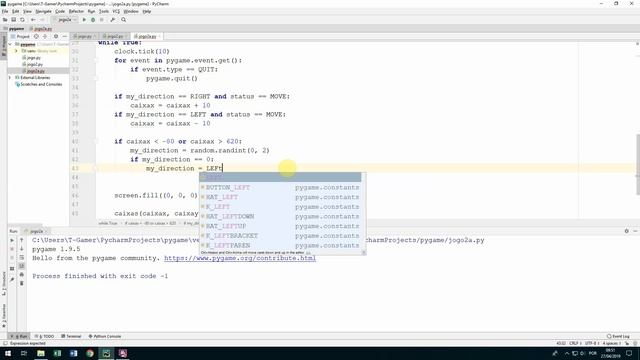Click the BUTTON_LEFT completion suggestion
This screenshot has height=360, width=640.
[x=280, y=187]
